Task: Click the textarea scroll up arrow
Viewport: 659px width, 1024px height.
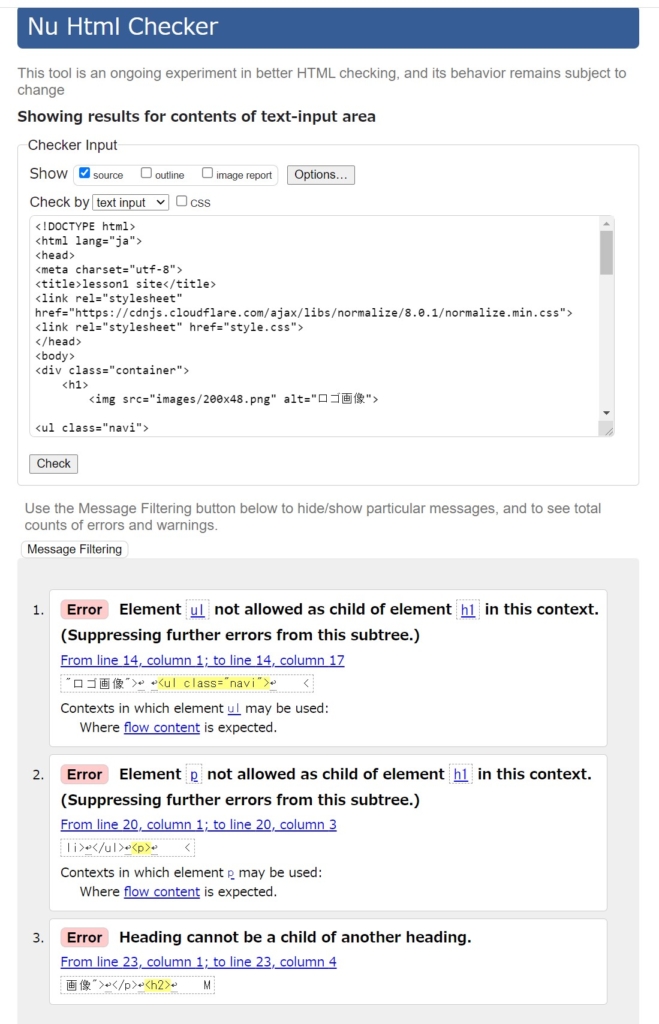Action: [607, 225]
